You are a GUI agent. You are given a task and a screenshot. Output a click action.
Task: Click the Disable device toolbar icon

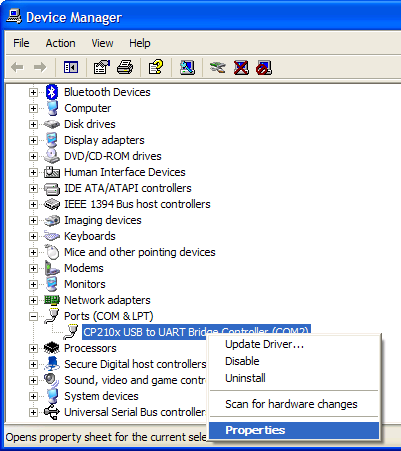[x=264, y=68]
